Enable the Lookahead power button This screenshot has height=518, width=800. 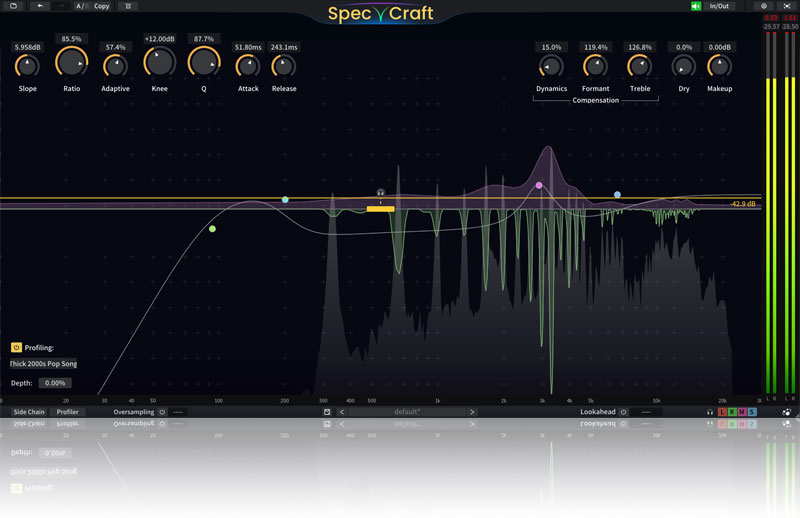point(622,412)
